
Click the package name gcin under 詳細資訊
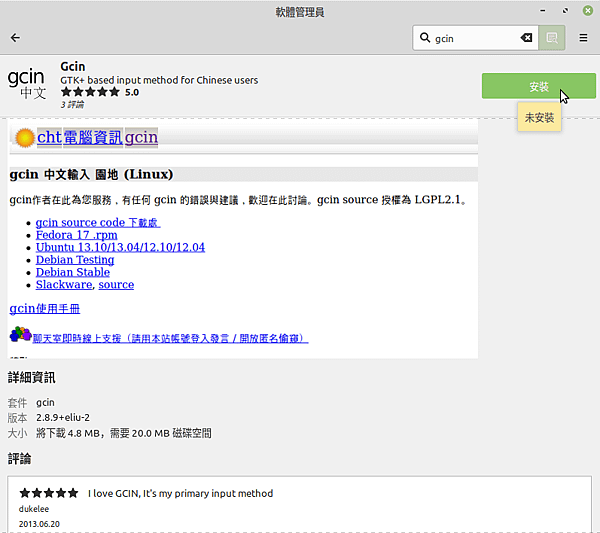click(45, 403)
